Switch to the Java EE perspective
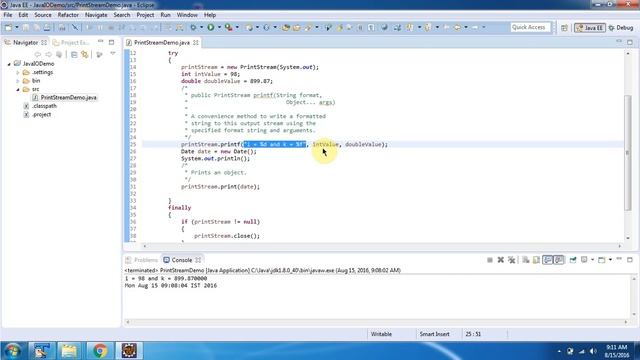Screen dimensions: 640x360 click(589, 28)
